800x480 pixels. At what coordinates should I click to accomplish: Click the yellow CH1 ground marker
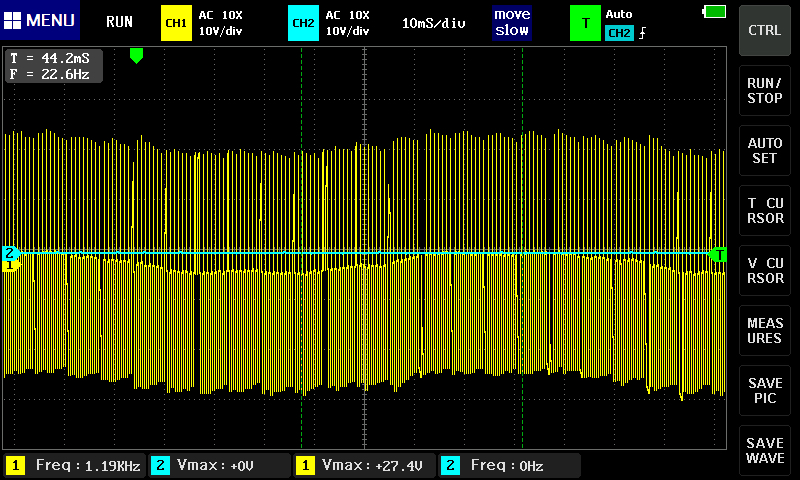(10, 265)
